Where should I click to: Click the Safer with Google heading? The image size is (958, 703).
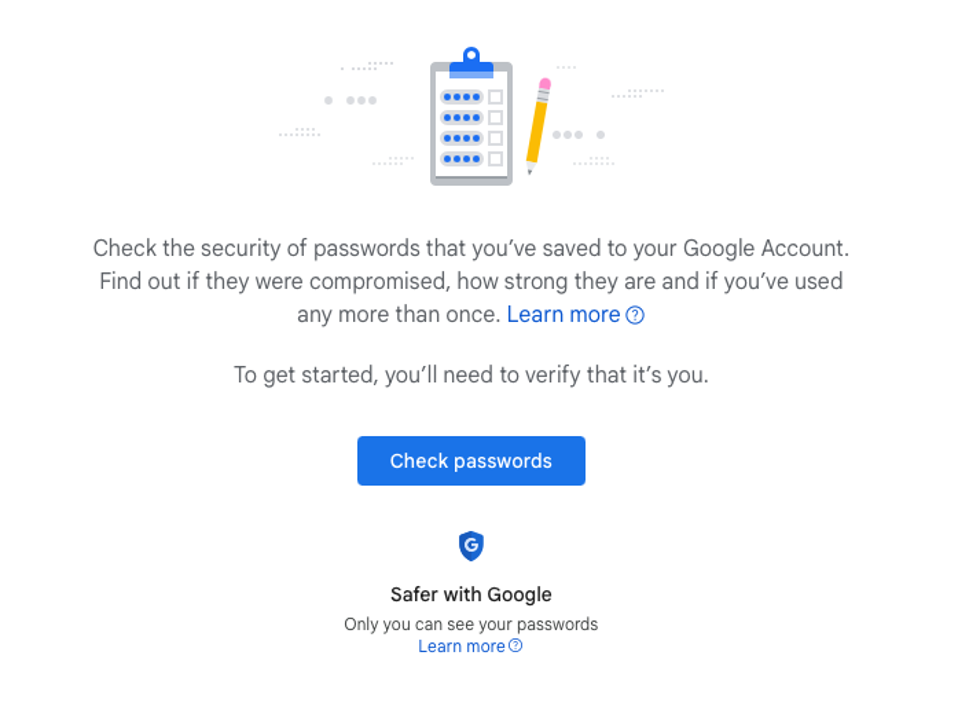[471, 594]
